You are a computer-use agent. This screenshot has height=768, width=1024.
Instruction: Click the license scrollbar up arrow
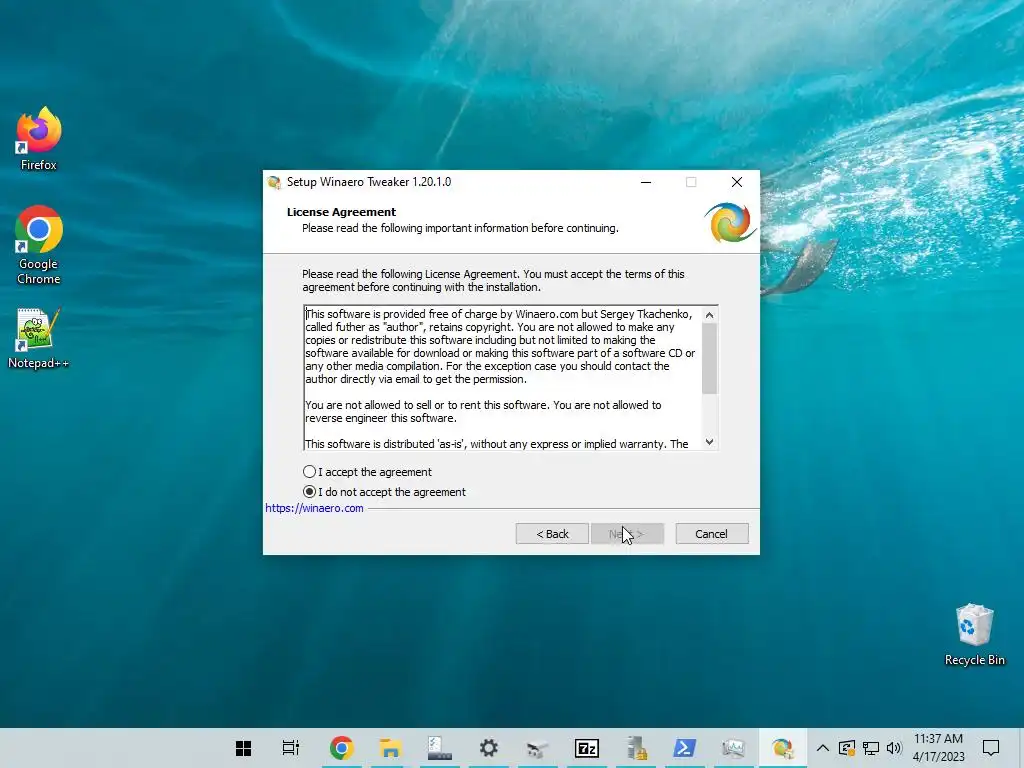click(709, 315)
